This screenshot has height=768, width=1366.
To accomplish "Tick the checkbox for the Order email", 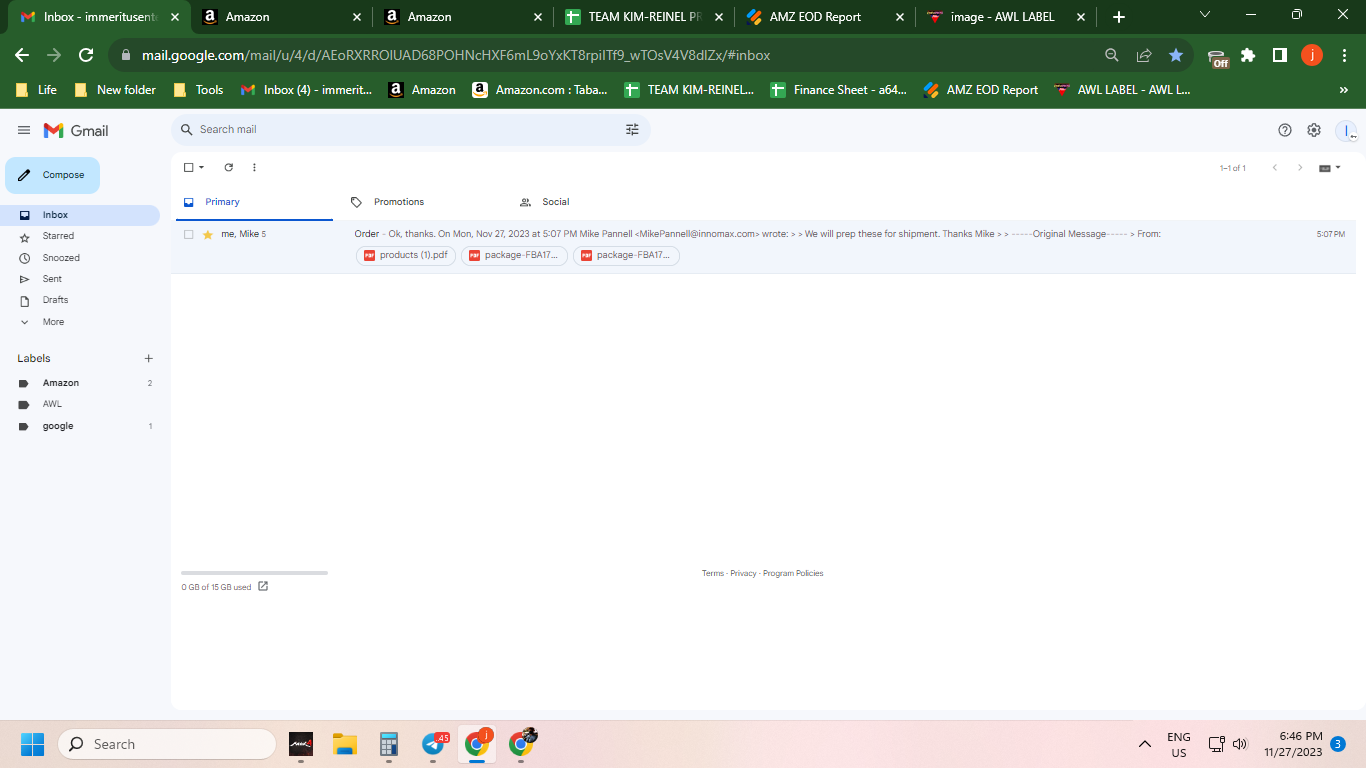I will 188,234.
